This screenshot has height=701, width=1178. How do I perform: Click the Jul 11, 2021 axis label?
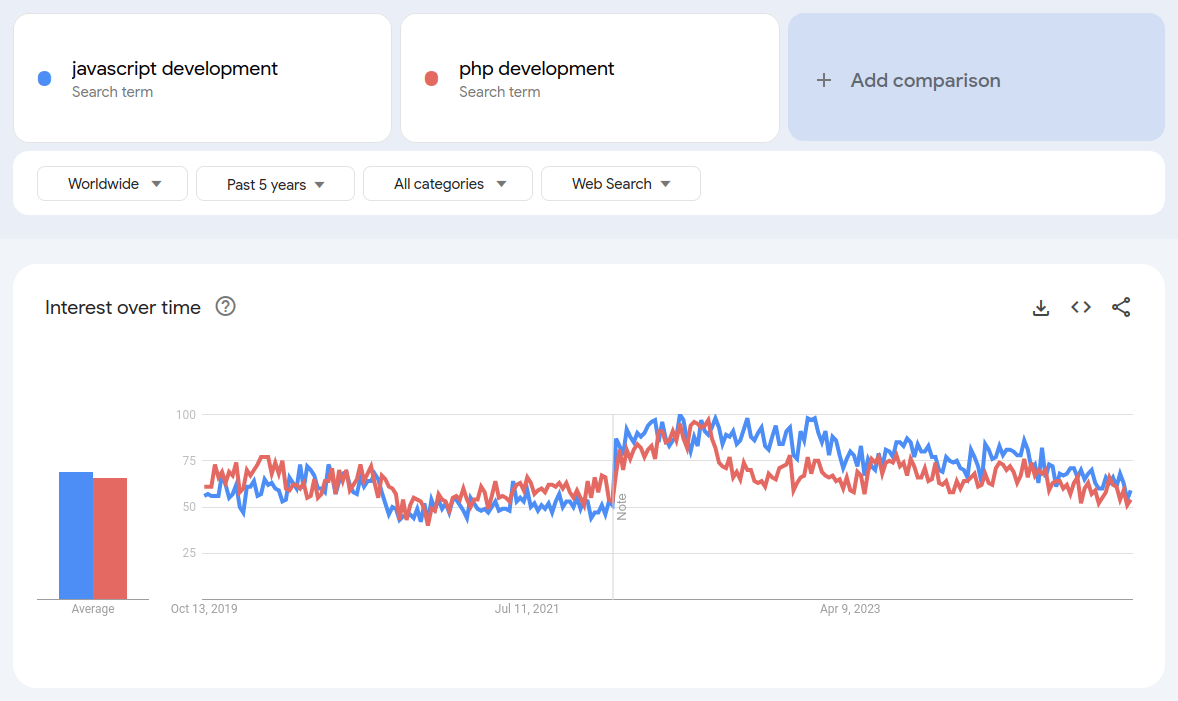tap(527, 608)
